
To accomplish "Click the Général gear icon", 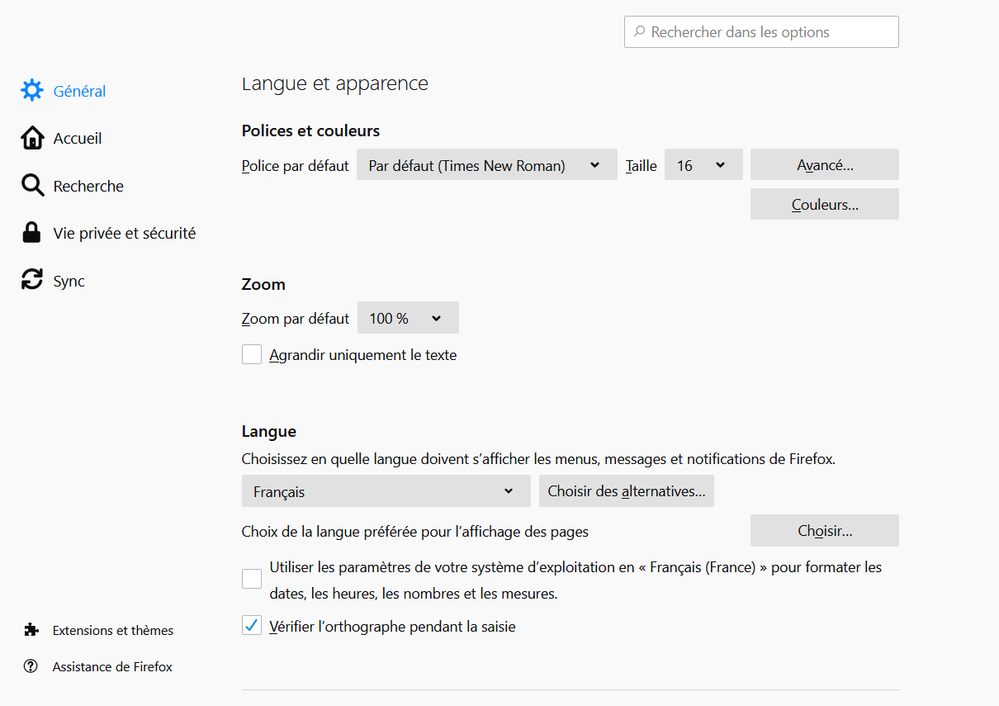I will coord(32,91).
